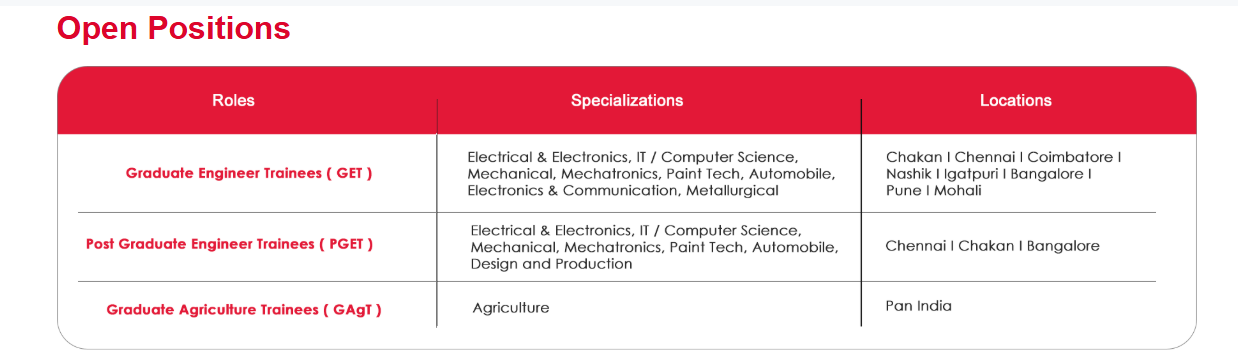This screenshot has width=1238, height=362.
Task: Open Graduate Engineer Trainees (GET) role
Action: tap(249, 173)
